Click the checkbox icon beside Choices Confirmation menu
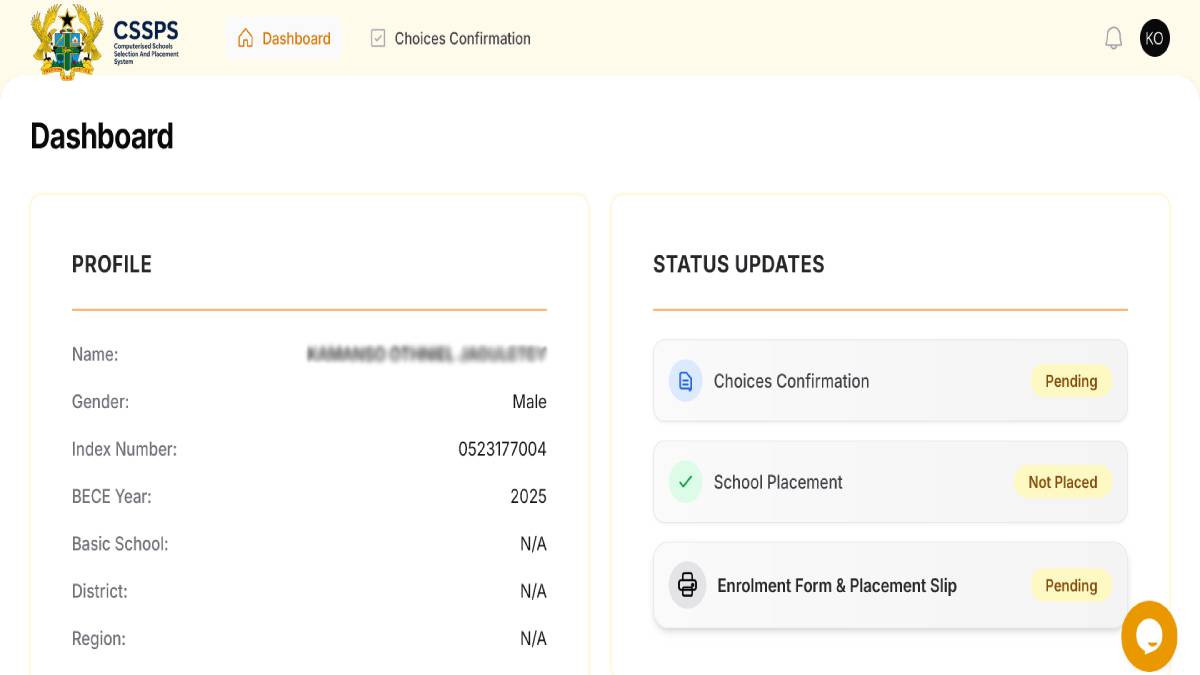 pos(377,38)
